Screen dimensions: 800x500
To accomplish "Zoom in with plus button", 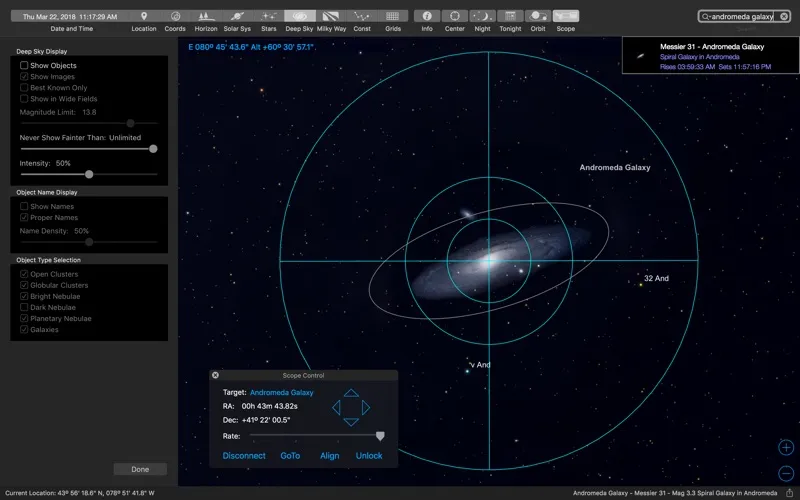I will click(786, 447).
